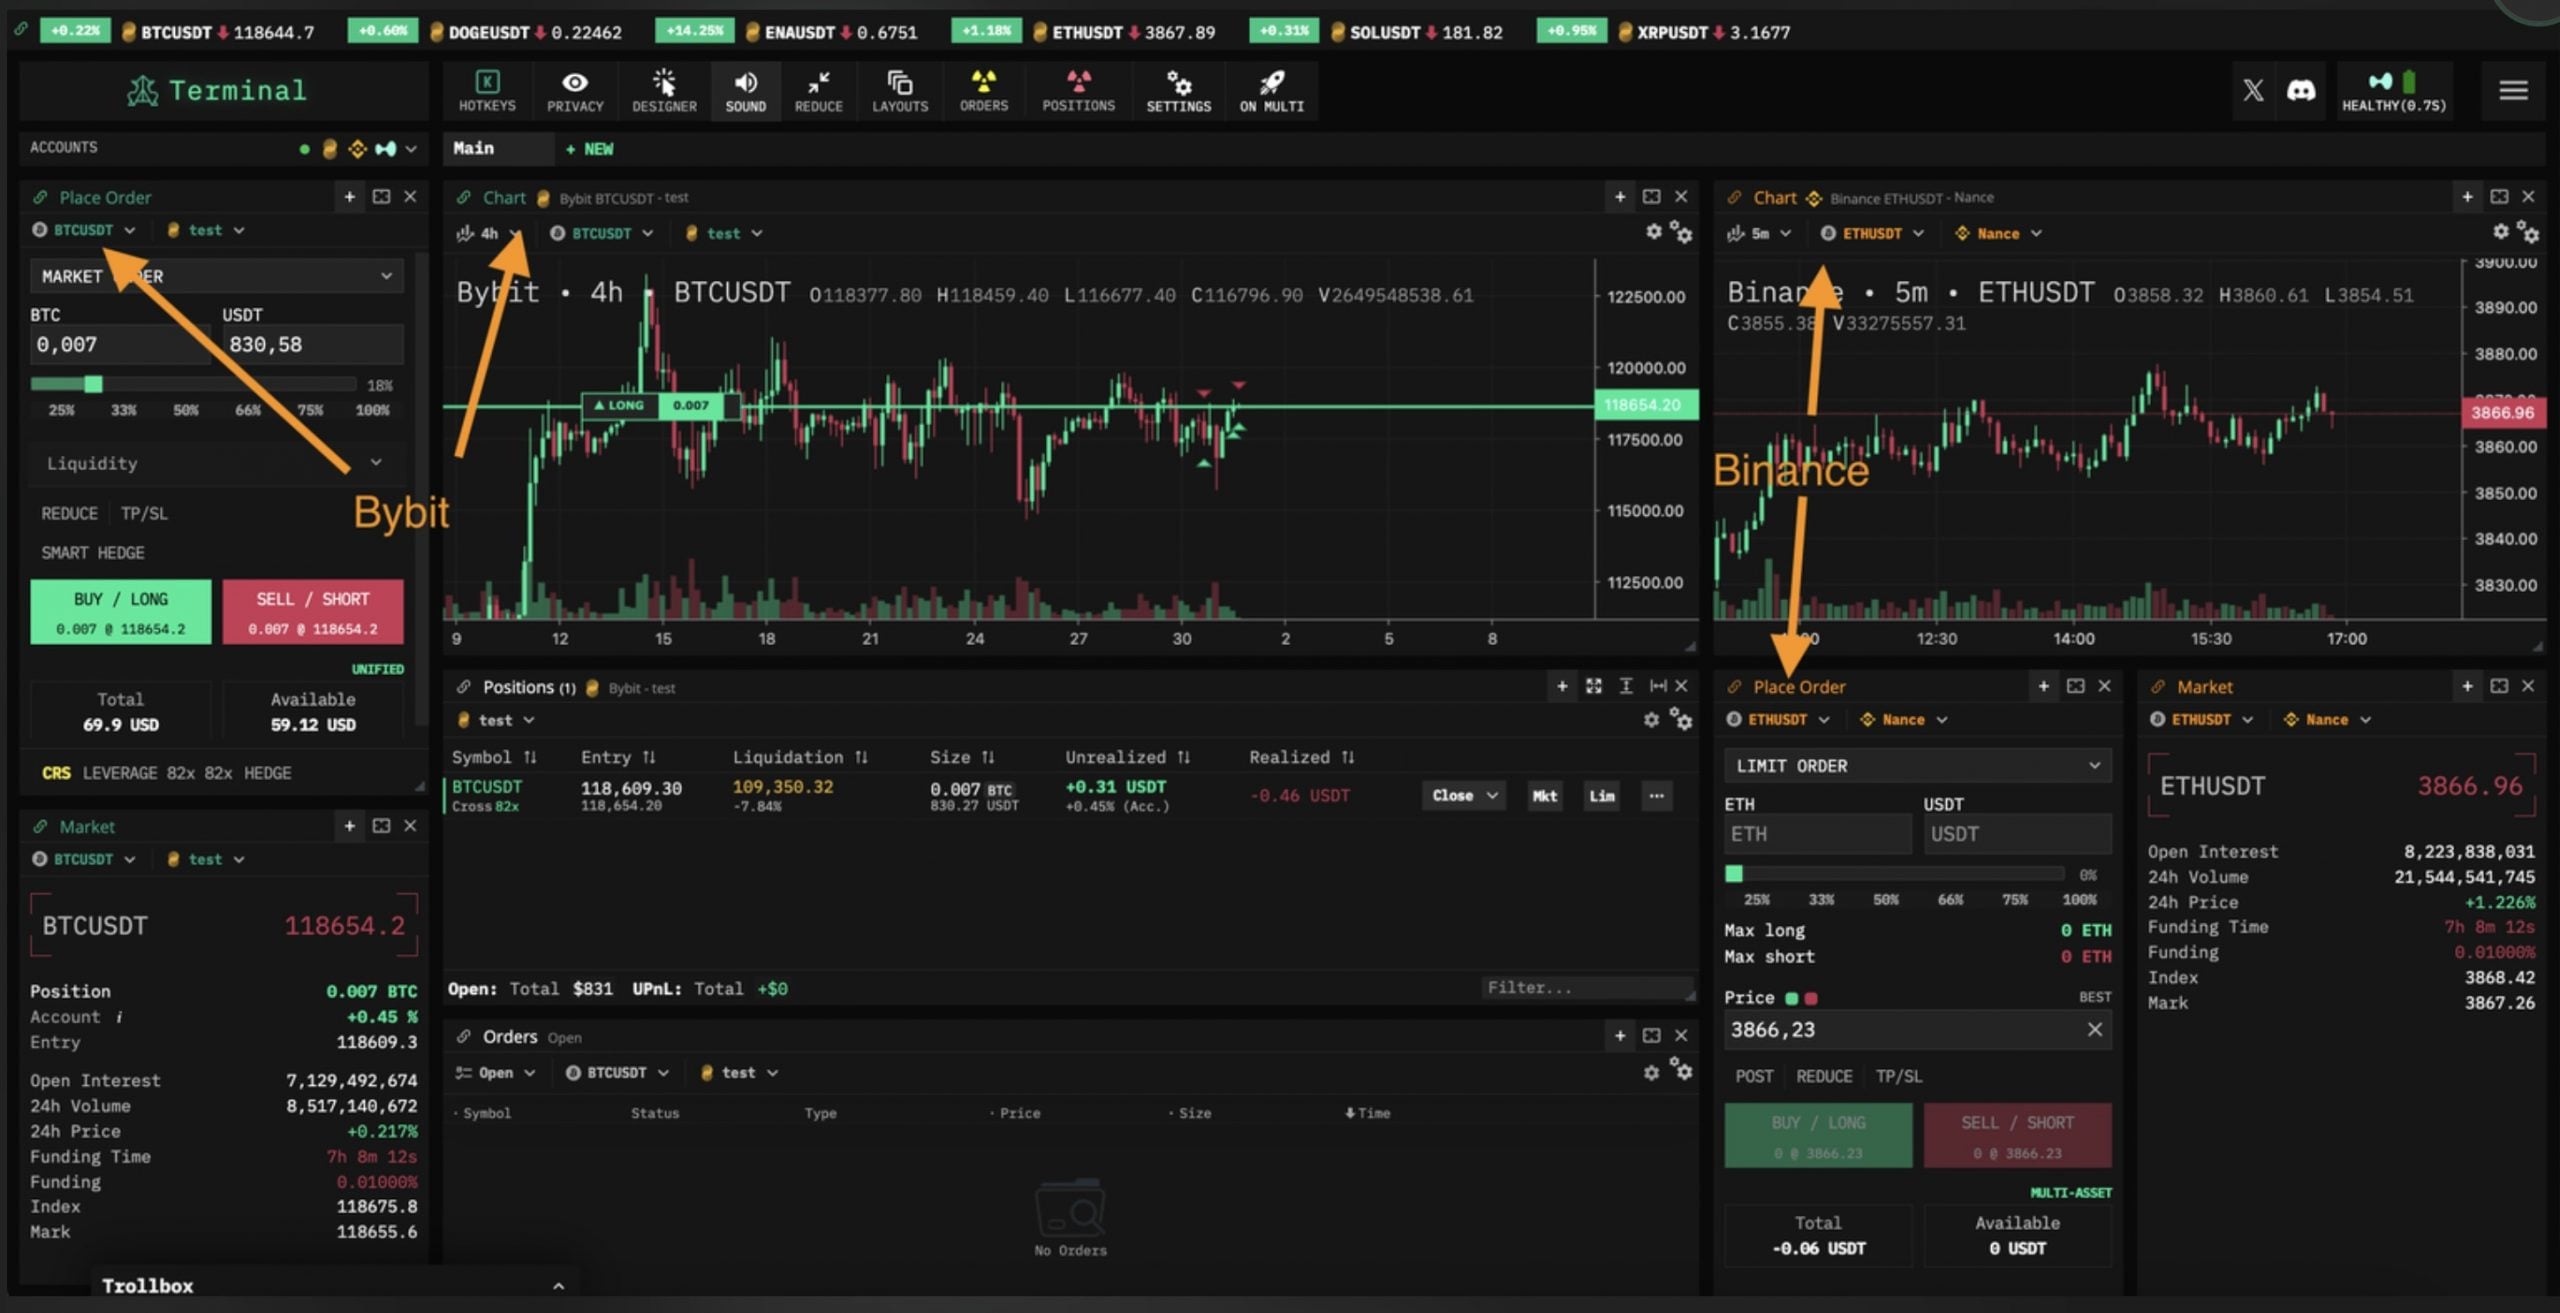Enable SMART HEDGE in Place Order panel
The width and height of the screenshot is (2560, 1313).
92,552
